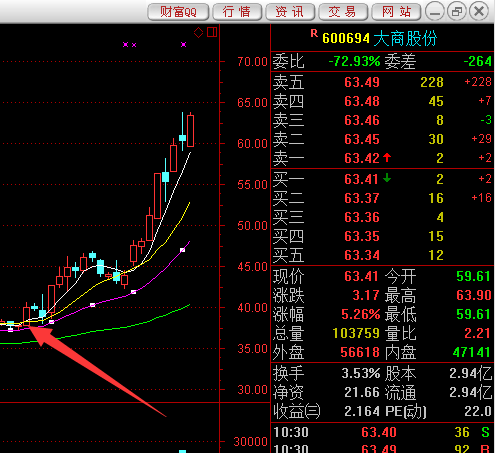Click the 最高 value 63.90
Viewport: 495px width, 453px height.
pos(474,295)
